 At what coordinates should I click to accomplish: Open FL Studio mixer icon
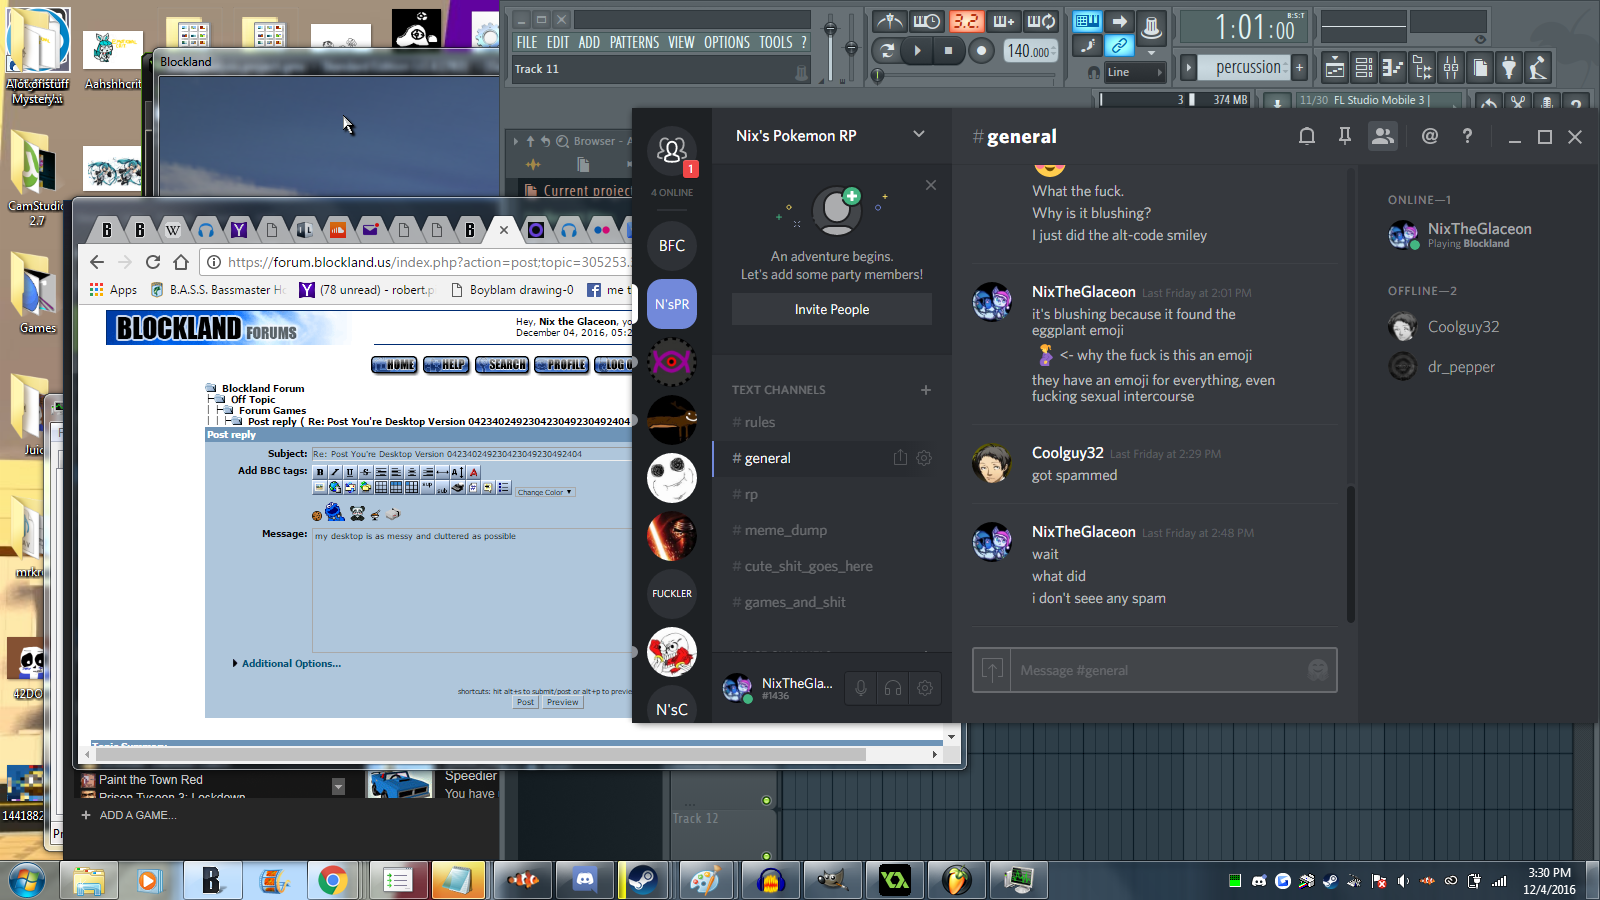(x=1451, y=68)
